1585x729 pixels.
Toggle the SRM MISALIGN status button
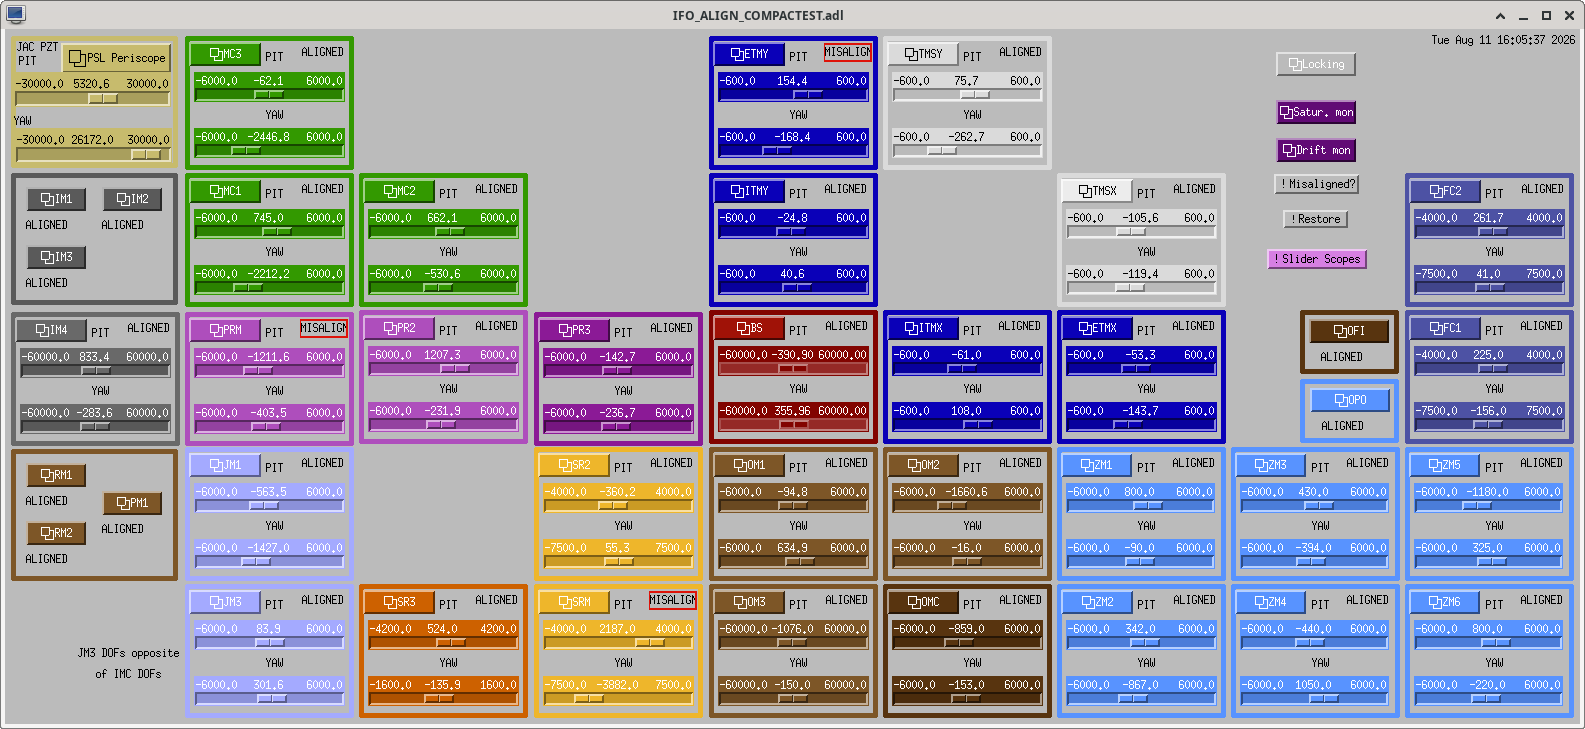coord(673,600)
